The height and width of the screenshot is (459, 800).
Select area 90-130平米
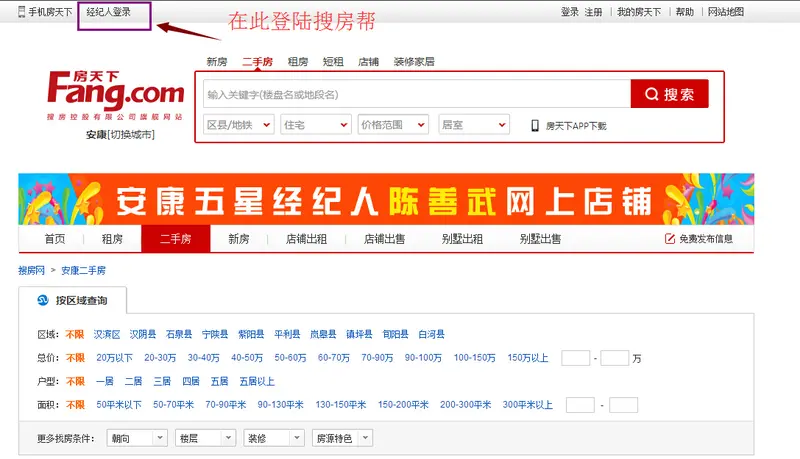[x=281, y=405]
